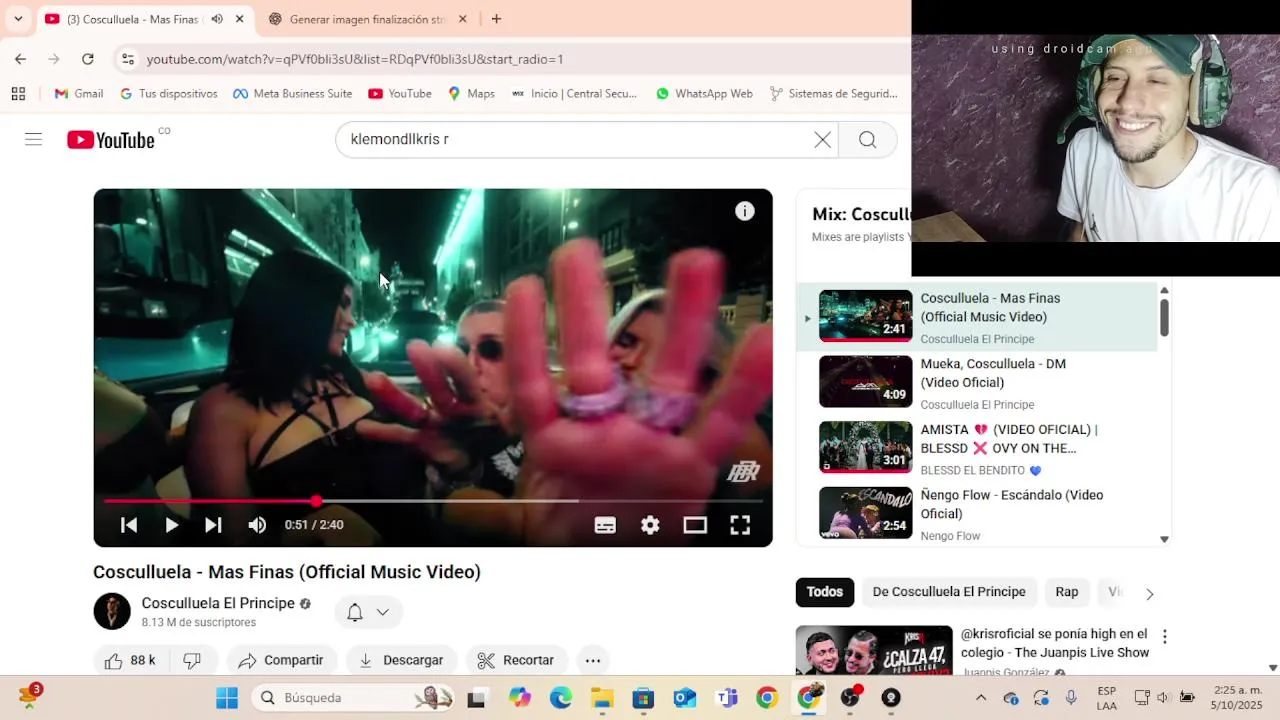Screen dimensions: 1280x720
Task: Open options menu for Juanpis Live Show video
Action: (1164, 636)
